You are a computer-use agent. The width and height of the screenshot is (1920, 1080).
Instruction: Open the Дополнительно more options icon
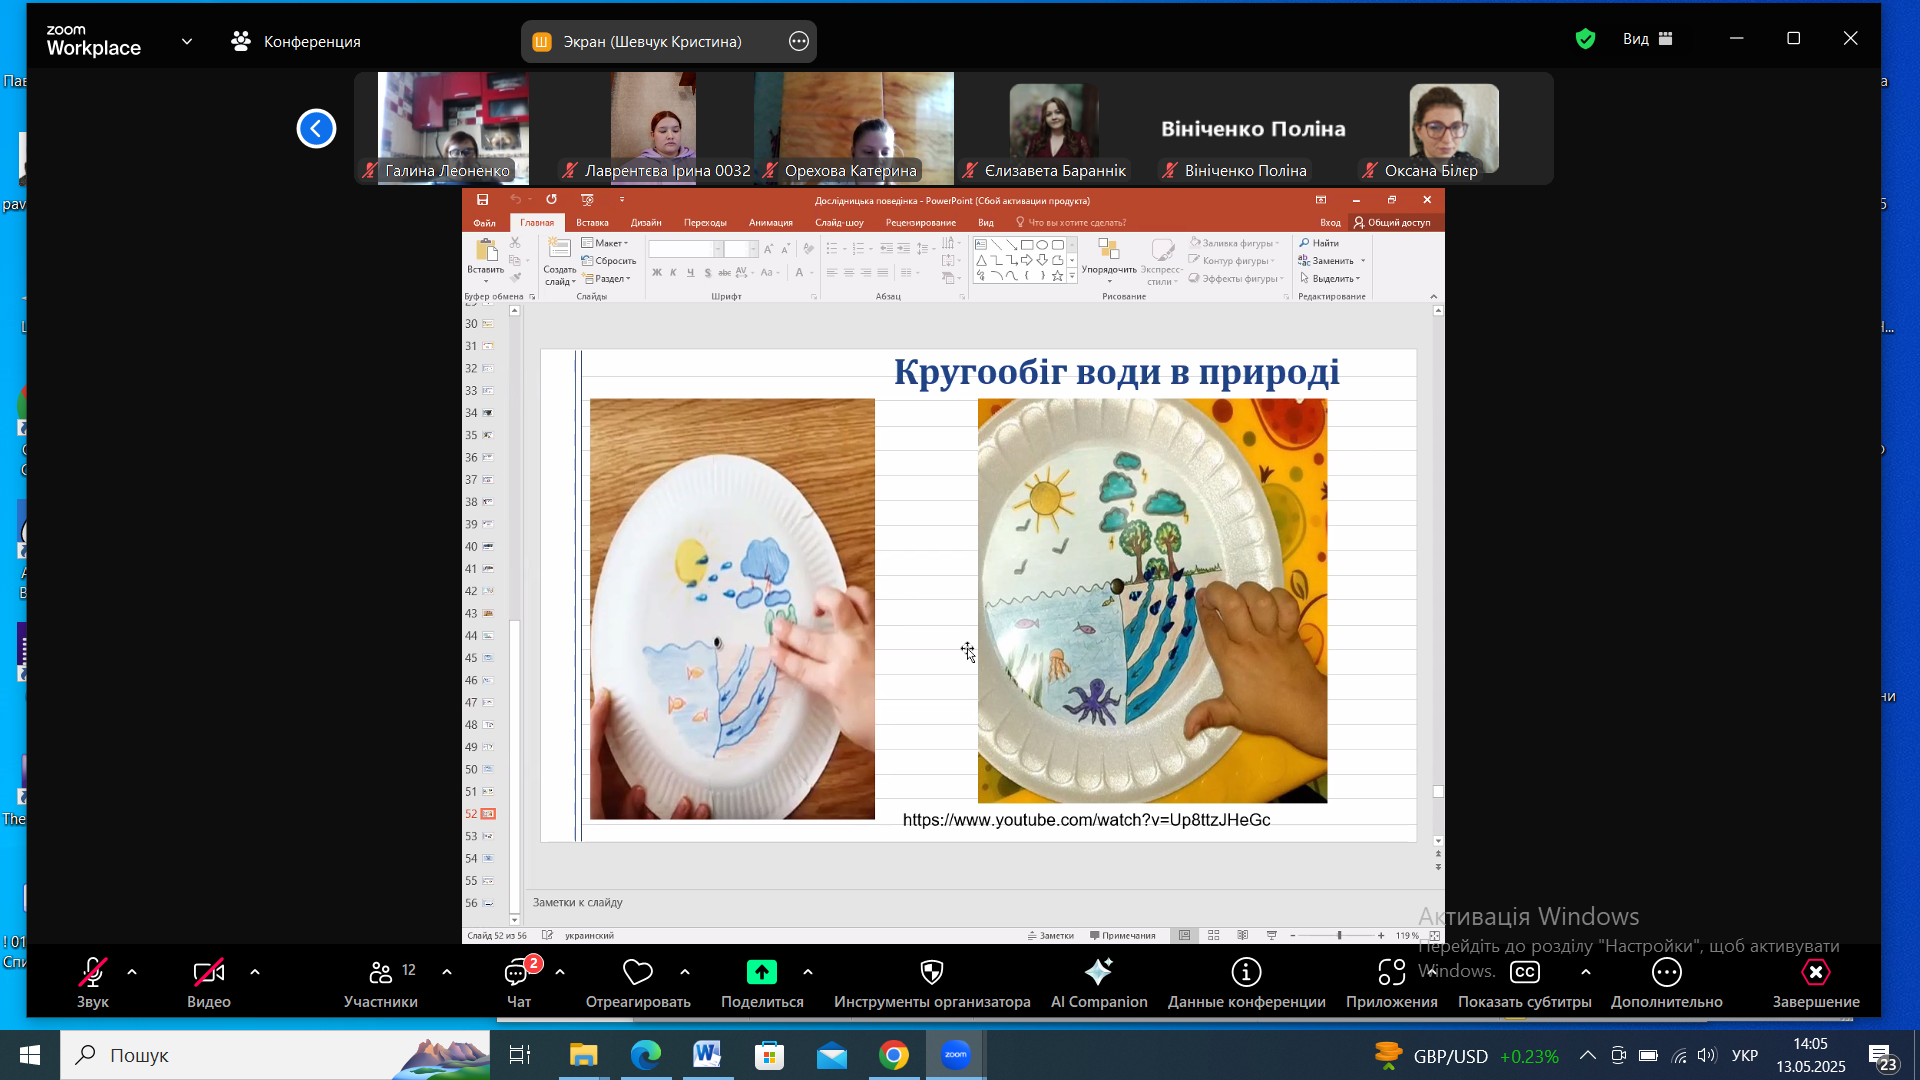point(1667,972)
